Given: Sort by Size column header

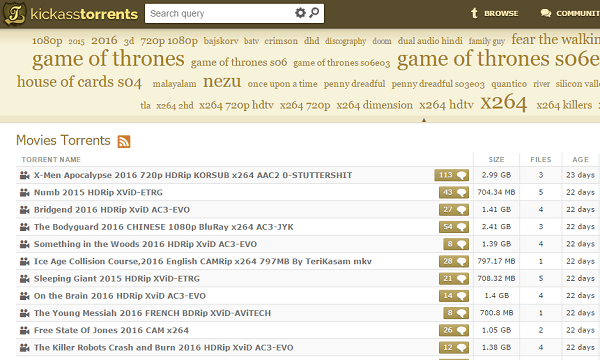Looking at the screenshot, I should (x=496, y=160).
